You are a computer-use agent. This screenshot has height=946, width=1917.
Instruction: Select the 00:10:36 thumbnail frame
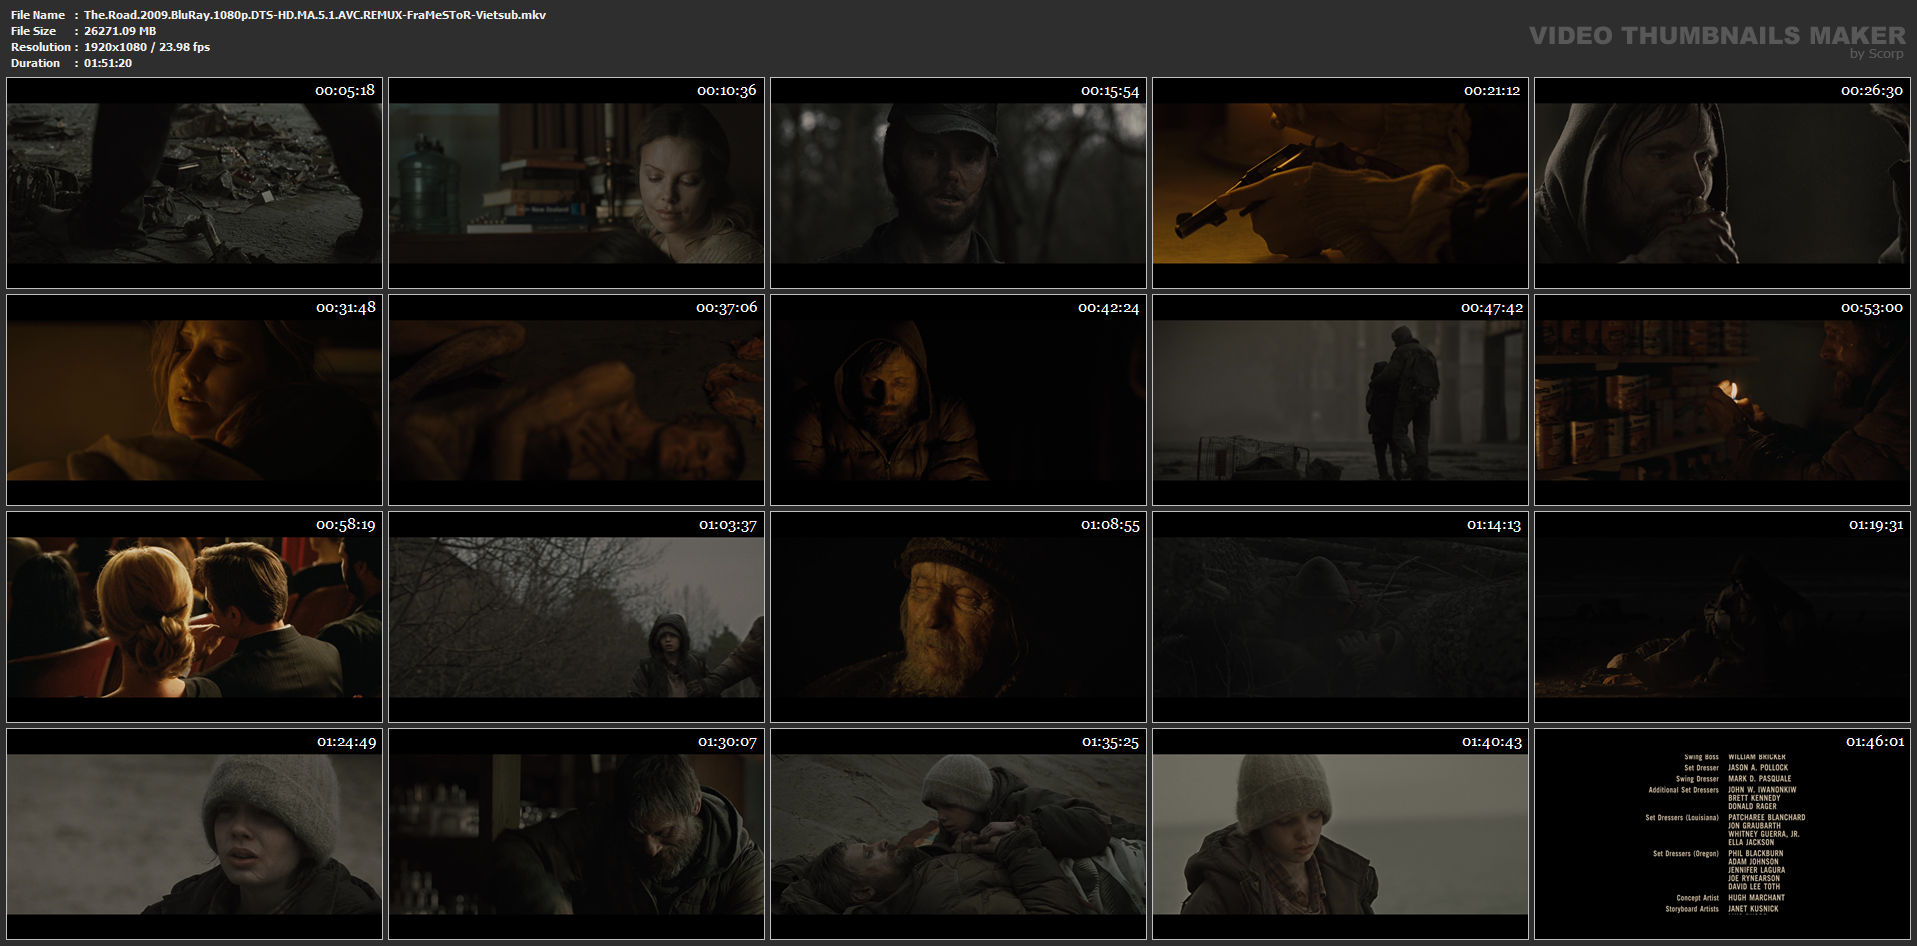[x=576, y=183]
